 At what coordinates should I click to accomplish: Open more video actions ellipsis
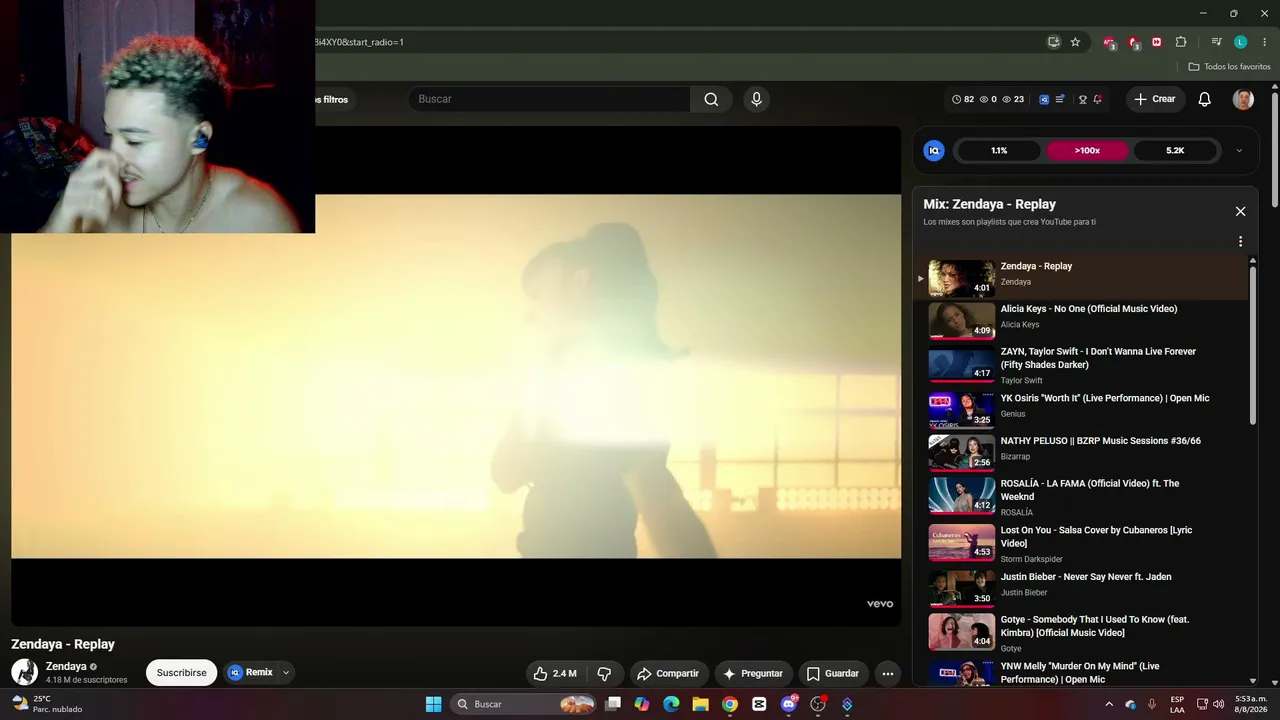tap(887, 673)
